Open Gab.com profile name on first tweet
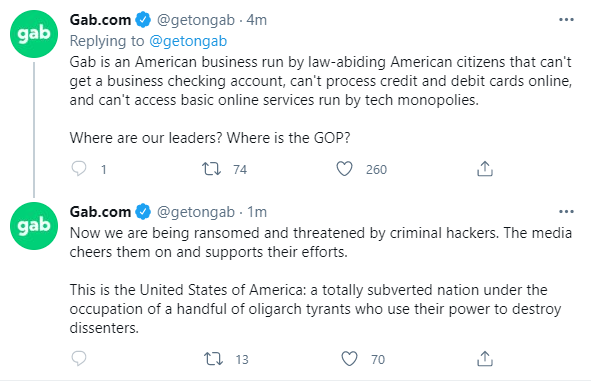This screenshot has height=382, width=591. click(x=100, y=20)
